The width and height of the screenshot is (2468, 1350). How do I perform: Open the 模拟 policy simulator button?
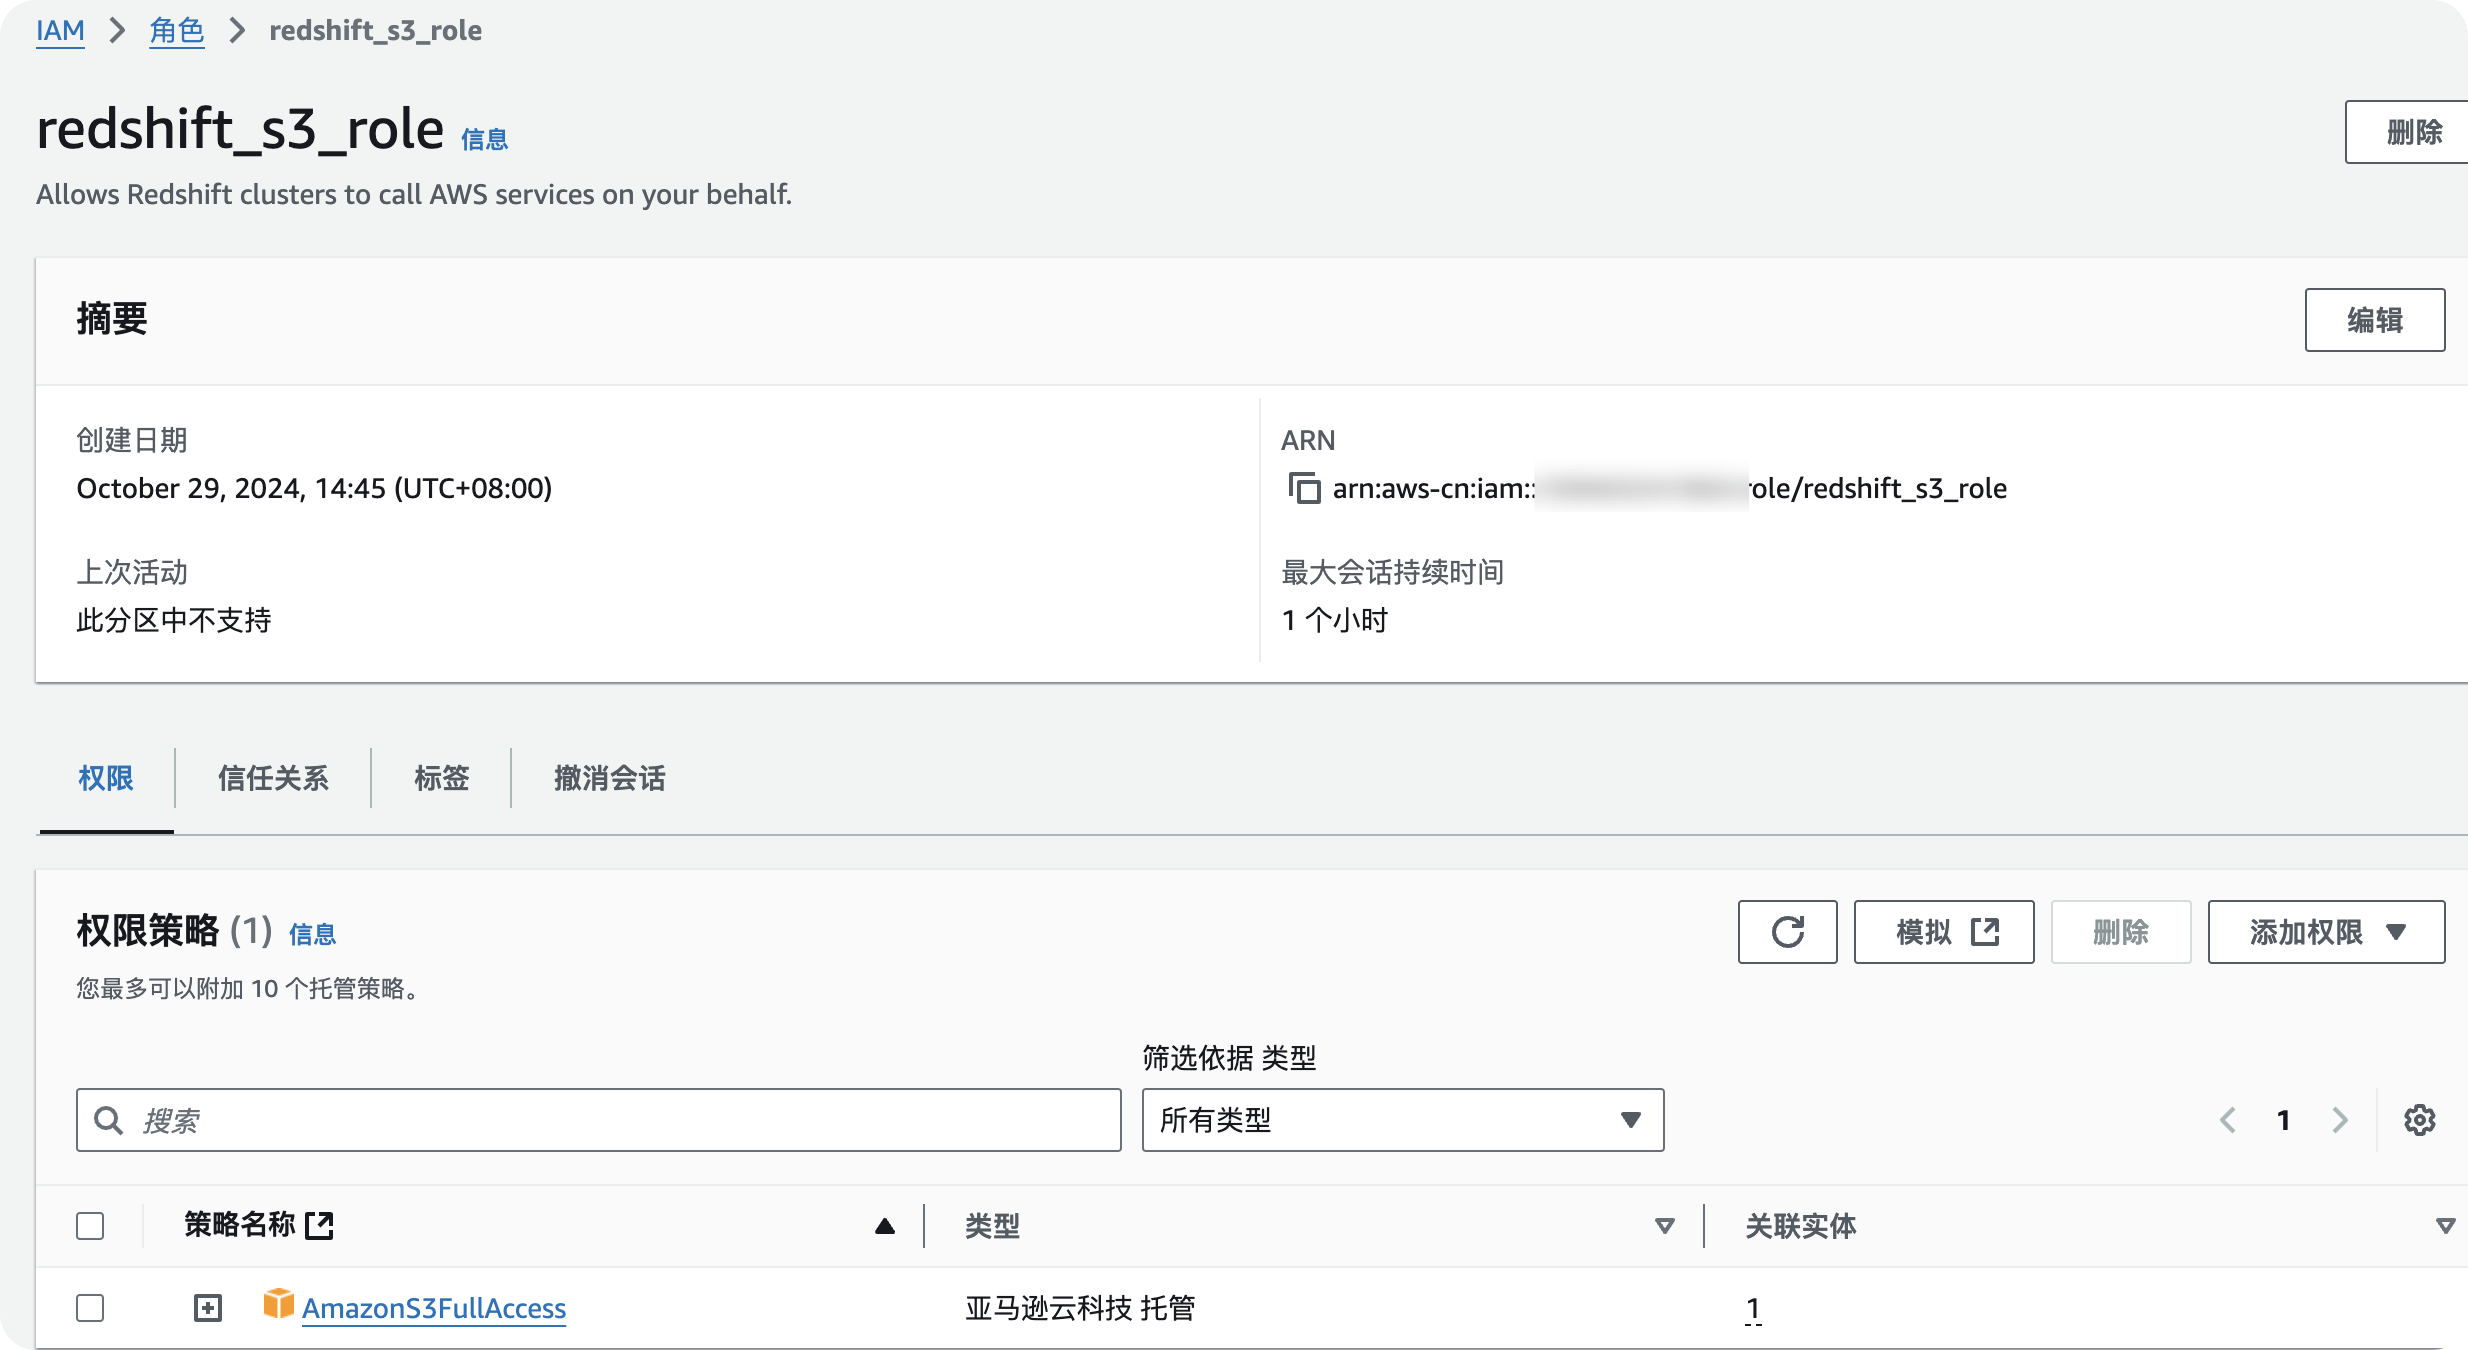pos(1944,932)
